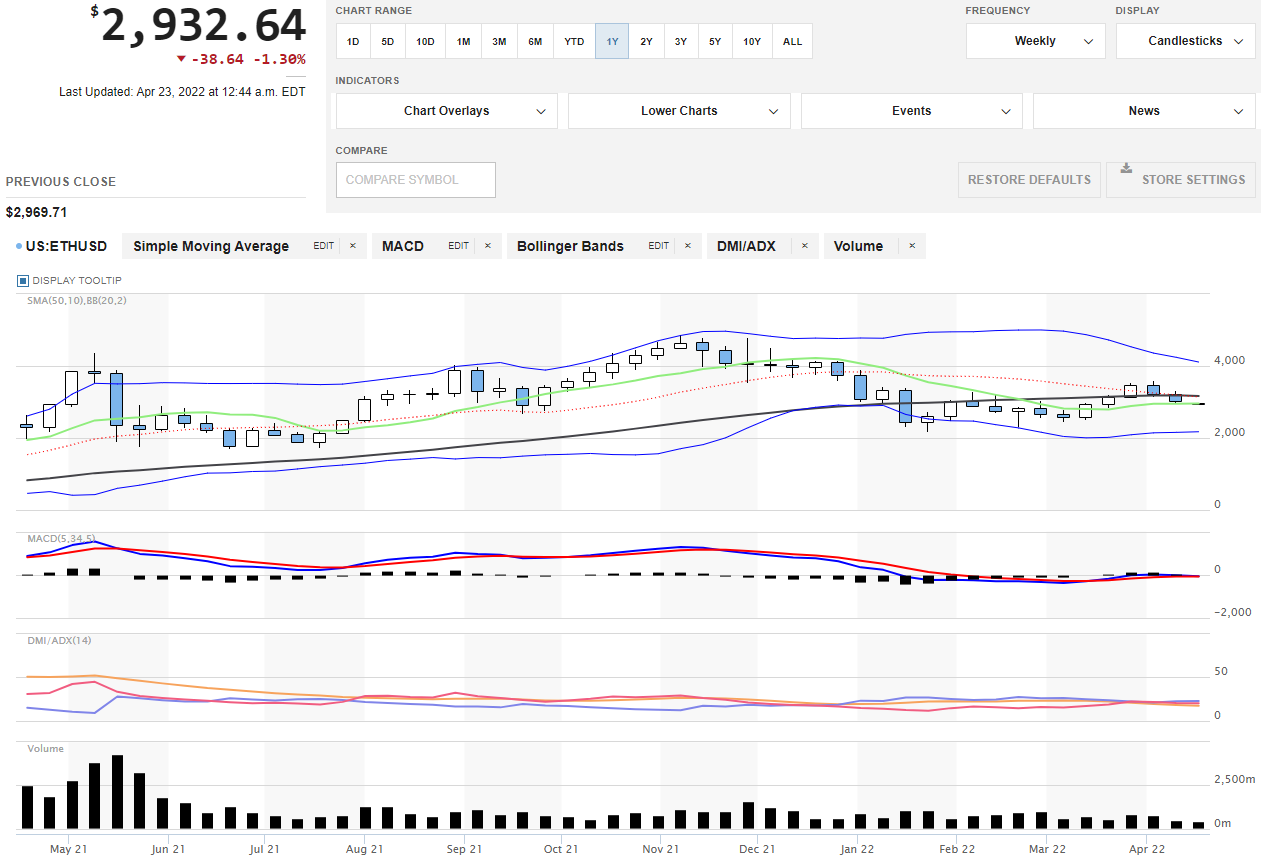Click the red down-arrow price change icon

pyautogui.click(x=180, y=59)
